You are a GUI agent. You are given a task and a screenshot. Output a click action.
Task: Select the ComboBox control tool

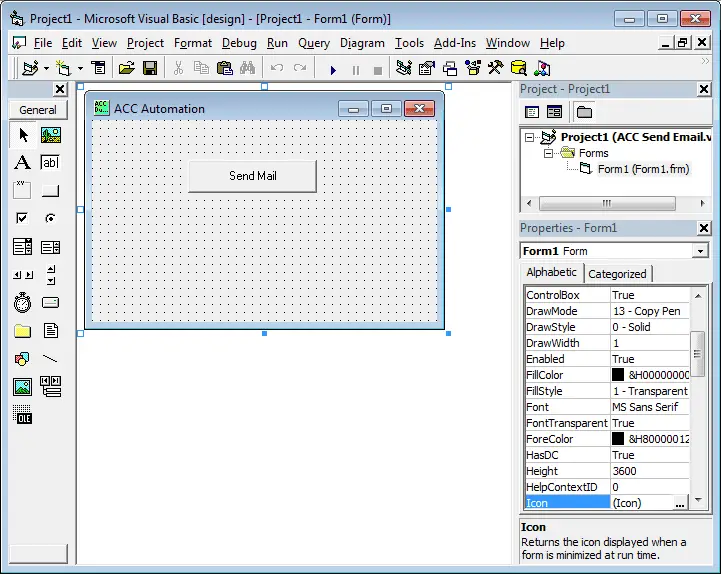(x=23, y=247)
